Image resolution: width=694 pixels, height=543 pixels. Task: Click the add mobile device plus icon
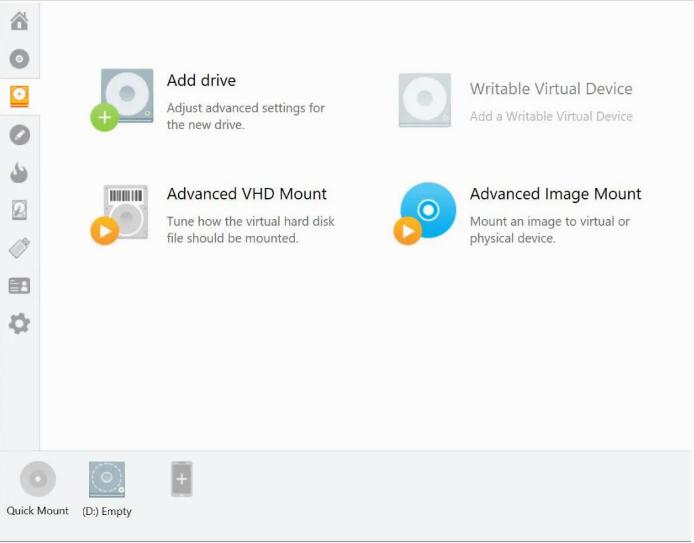[181, 479]
